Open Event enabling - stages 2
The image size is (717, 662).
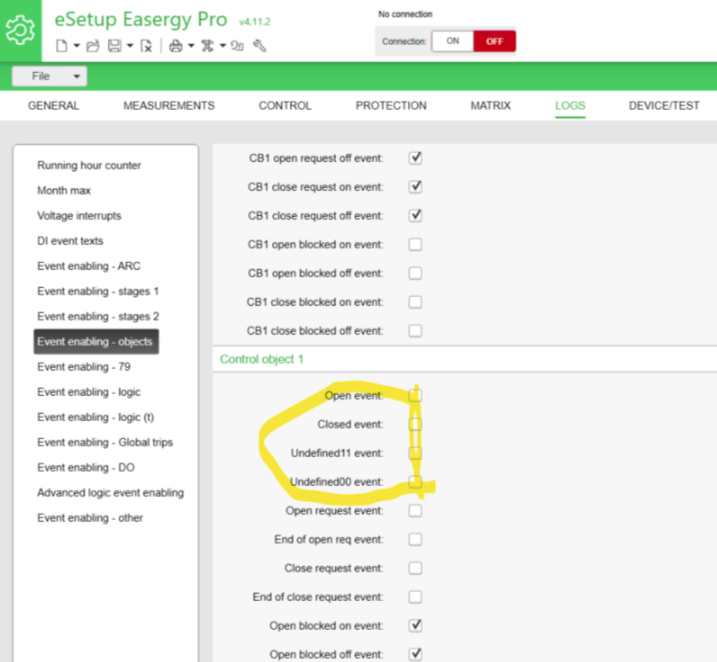tap(98, 316)
